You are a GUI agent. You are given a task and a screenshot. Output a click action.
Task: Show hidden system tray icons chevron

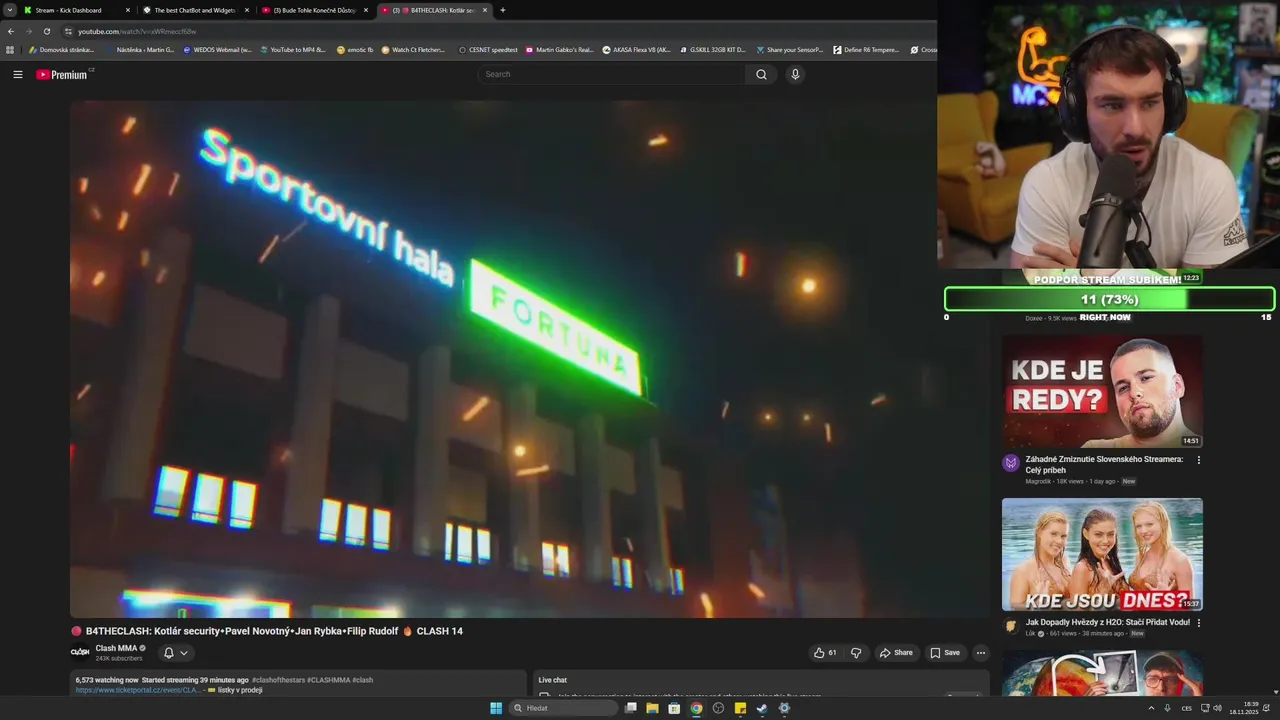click(x=1151, y=708)
